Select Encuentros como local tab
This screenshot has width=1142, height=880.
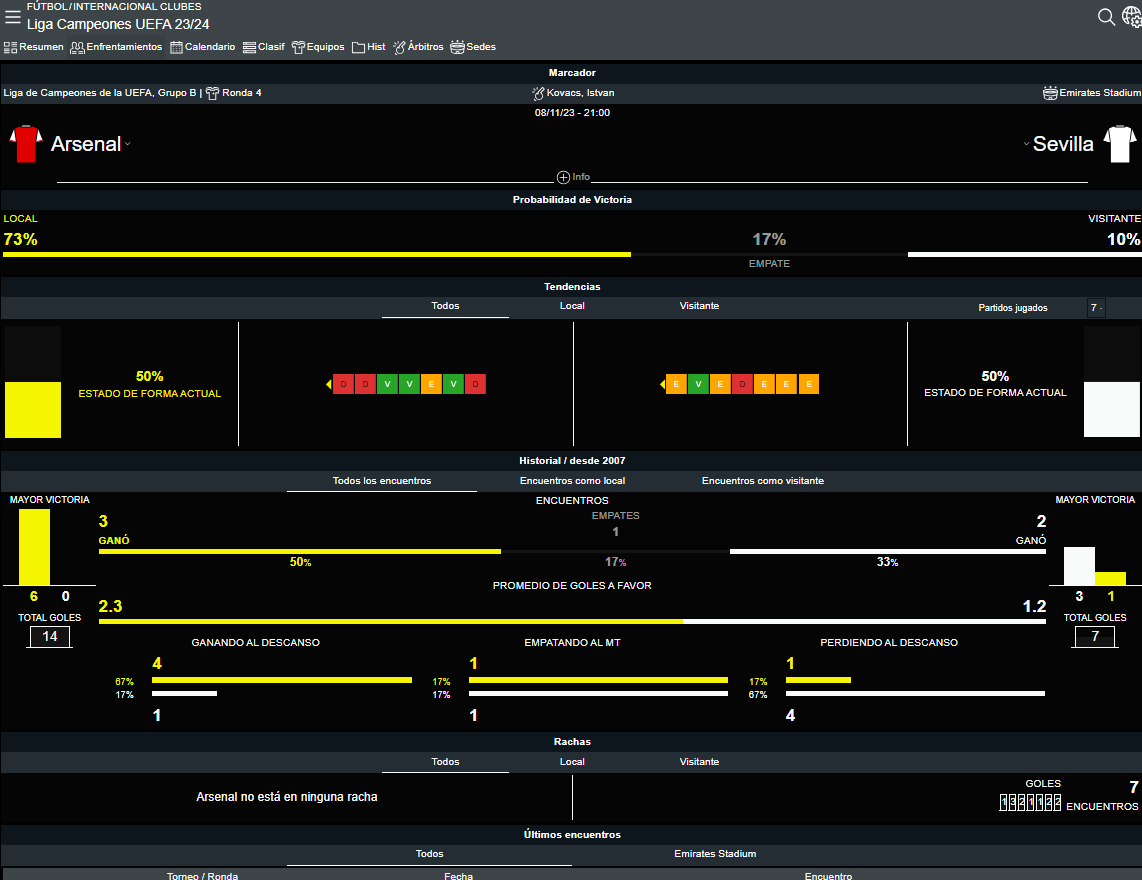tap(572, 481)
